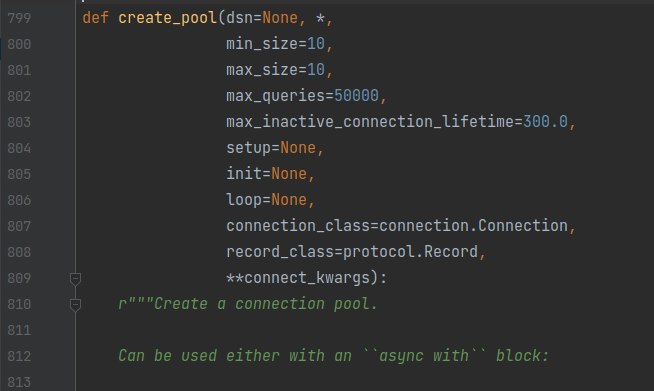Click the def keyword on line 799

coord(96,18)
